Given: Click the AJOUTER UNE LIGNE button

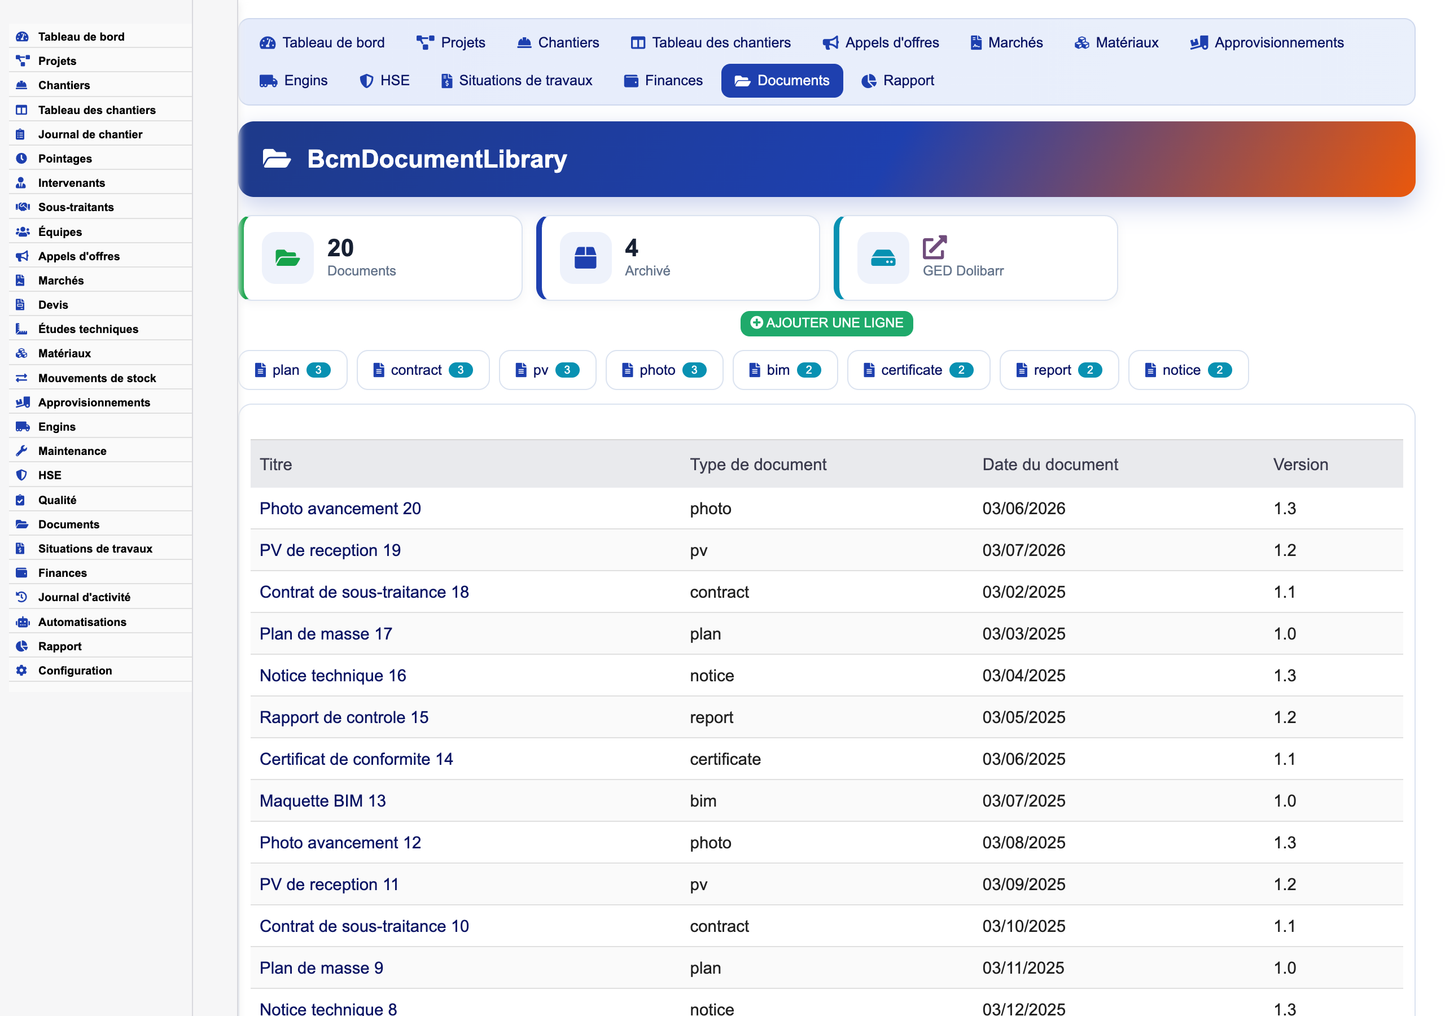Looking at the screenshot, I should tap(827, 323).
